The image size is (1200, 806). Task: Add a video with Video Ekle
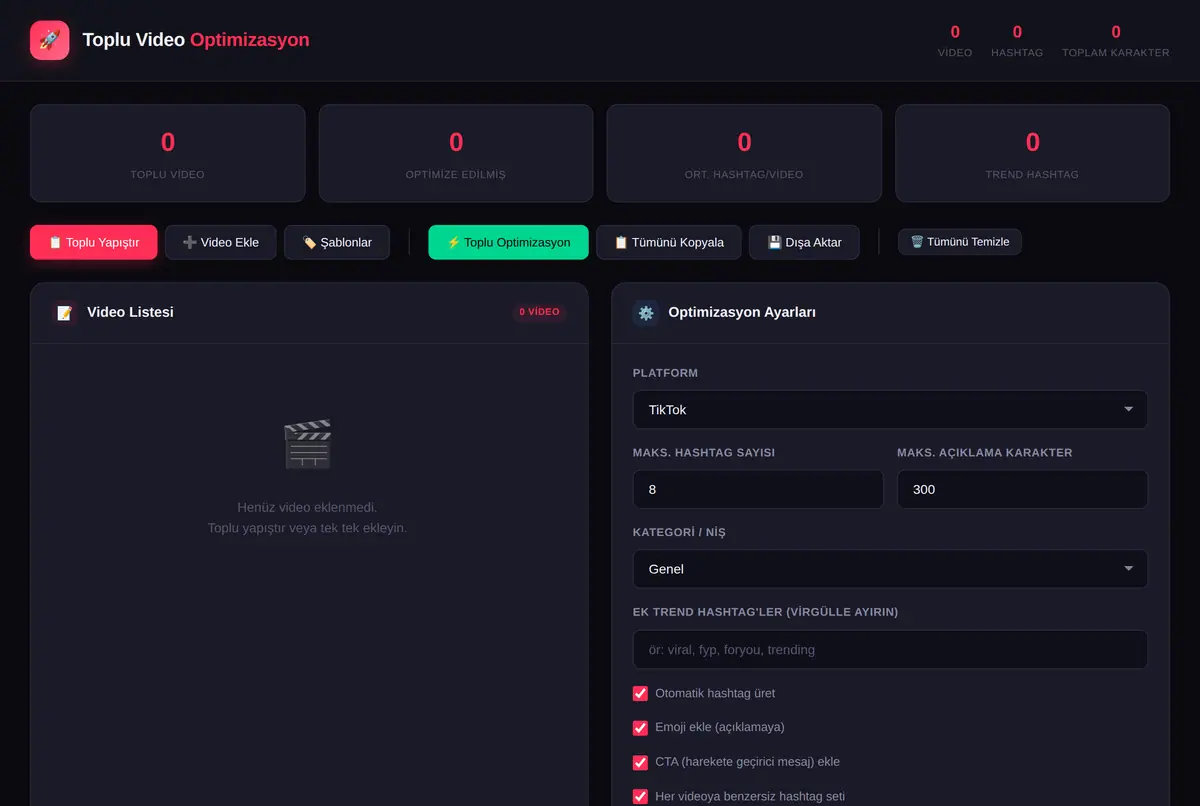(221, 242)
